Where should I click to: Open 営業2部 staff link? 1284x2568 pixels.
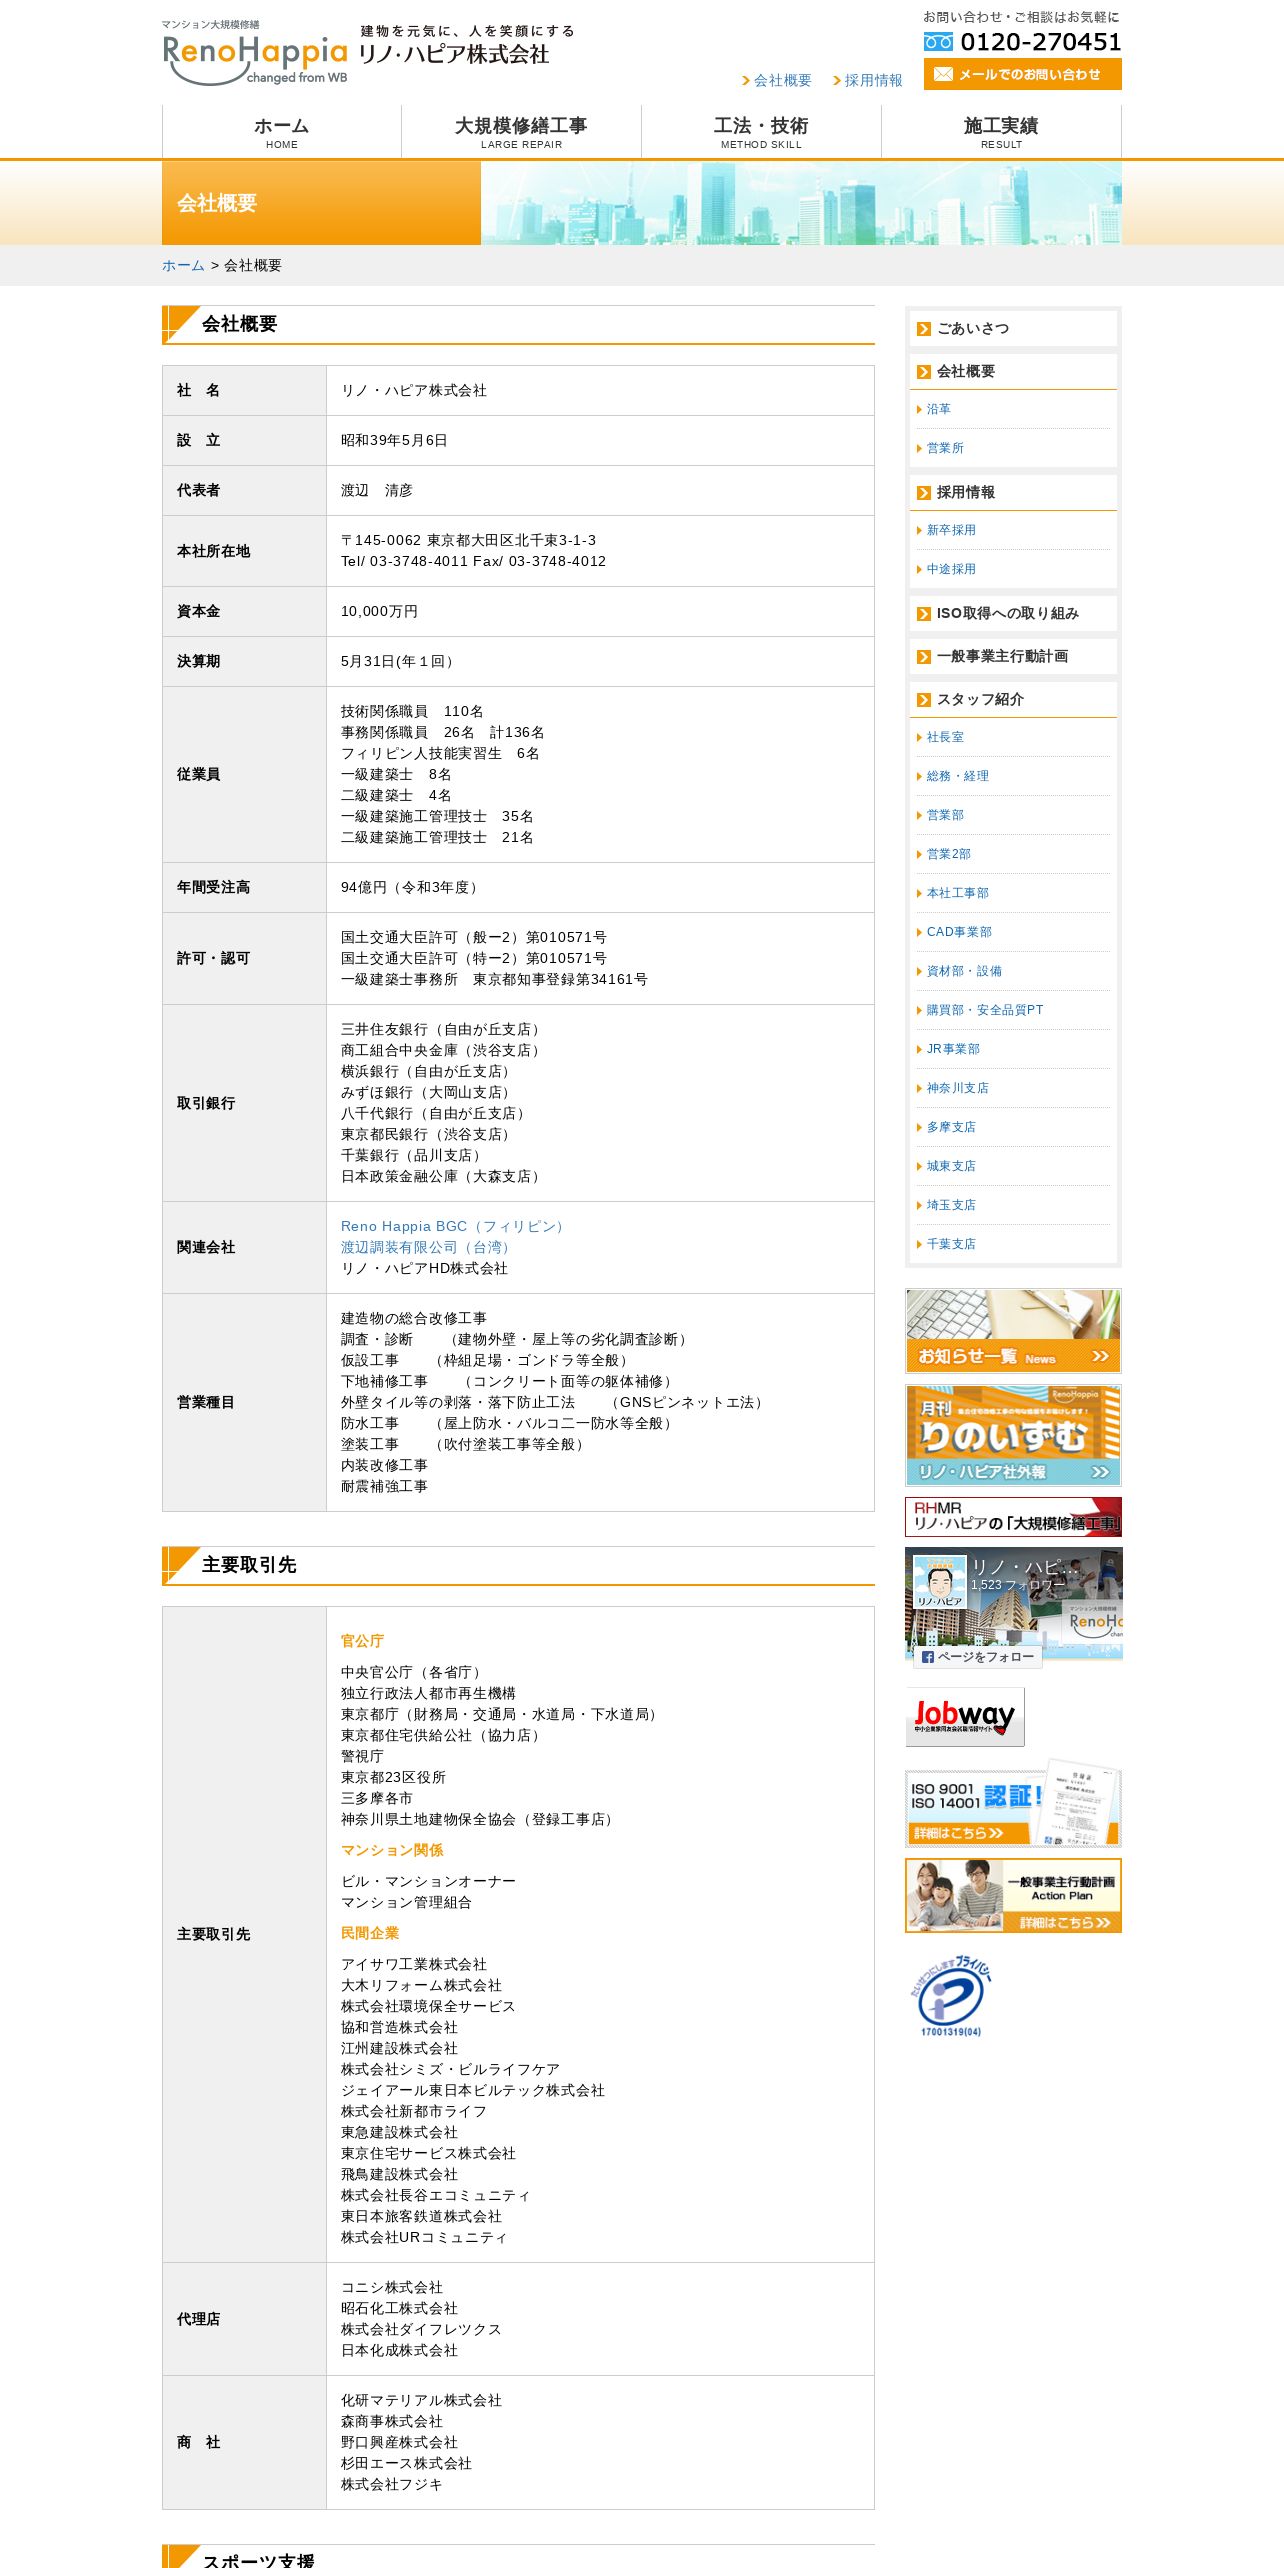948,854
